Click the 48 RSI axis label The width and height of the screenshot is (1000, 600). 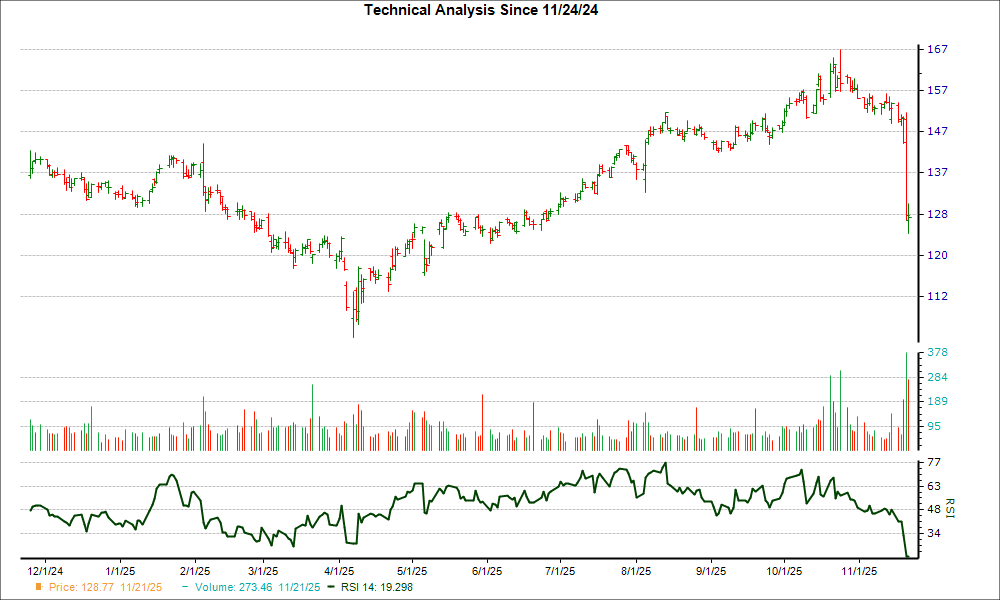point(934,509)
